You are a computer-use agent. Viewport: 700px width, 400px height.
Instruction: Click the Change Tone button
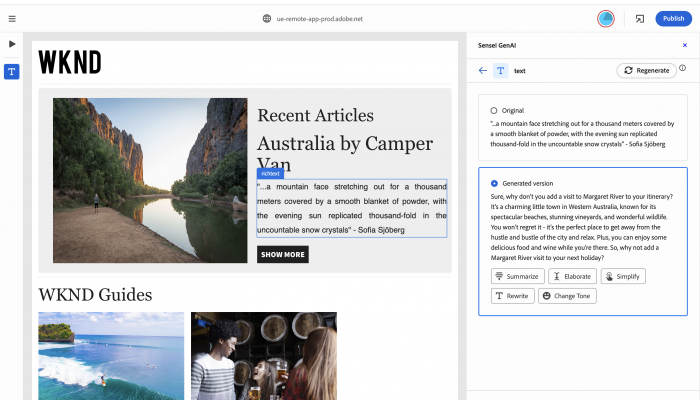567,296
